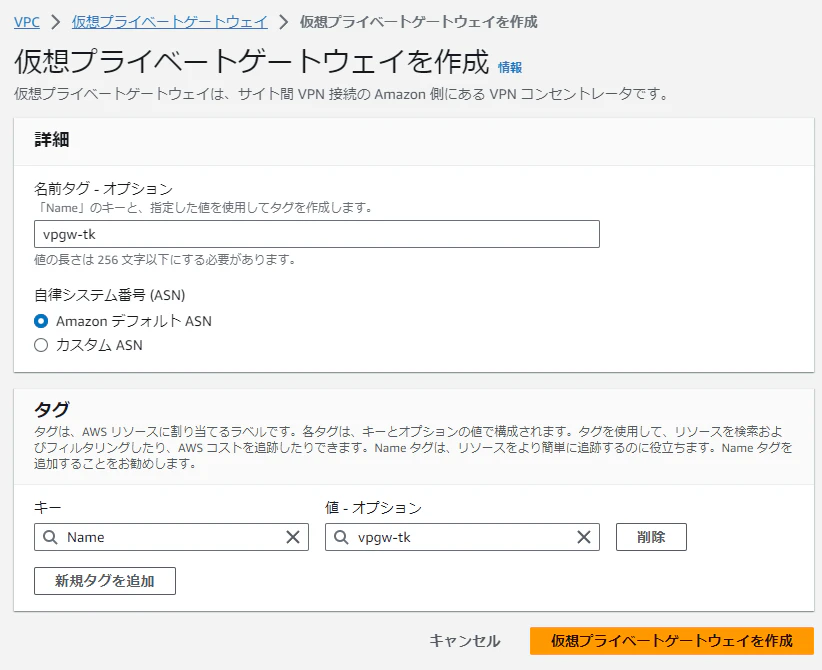Click the キャンセル button
Image resolution: width=822 pixels, height=670 pixels.
tap(464, 641)
